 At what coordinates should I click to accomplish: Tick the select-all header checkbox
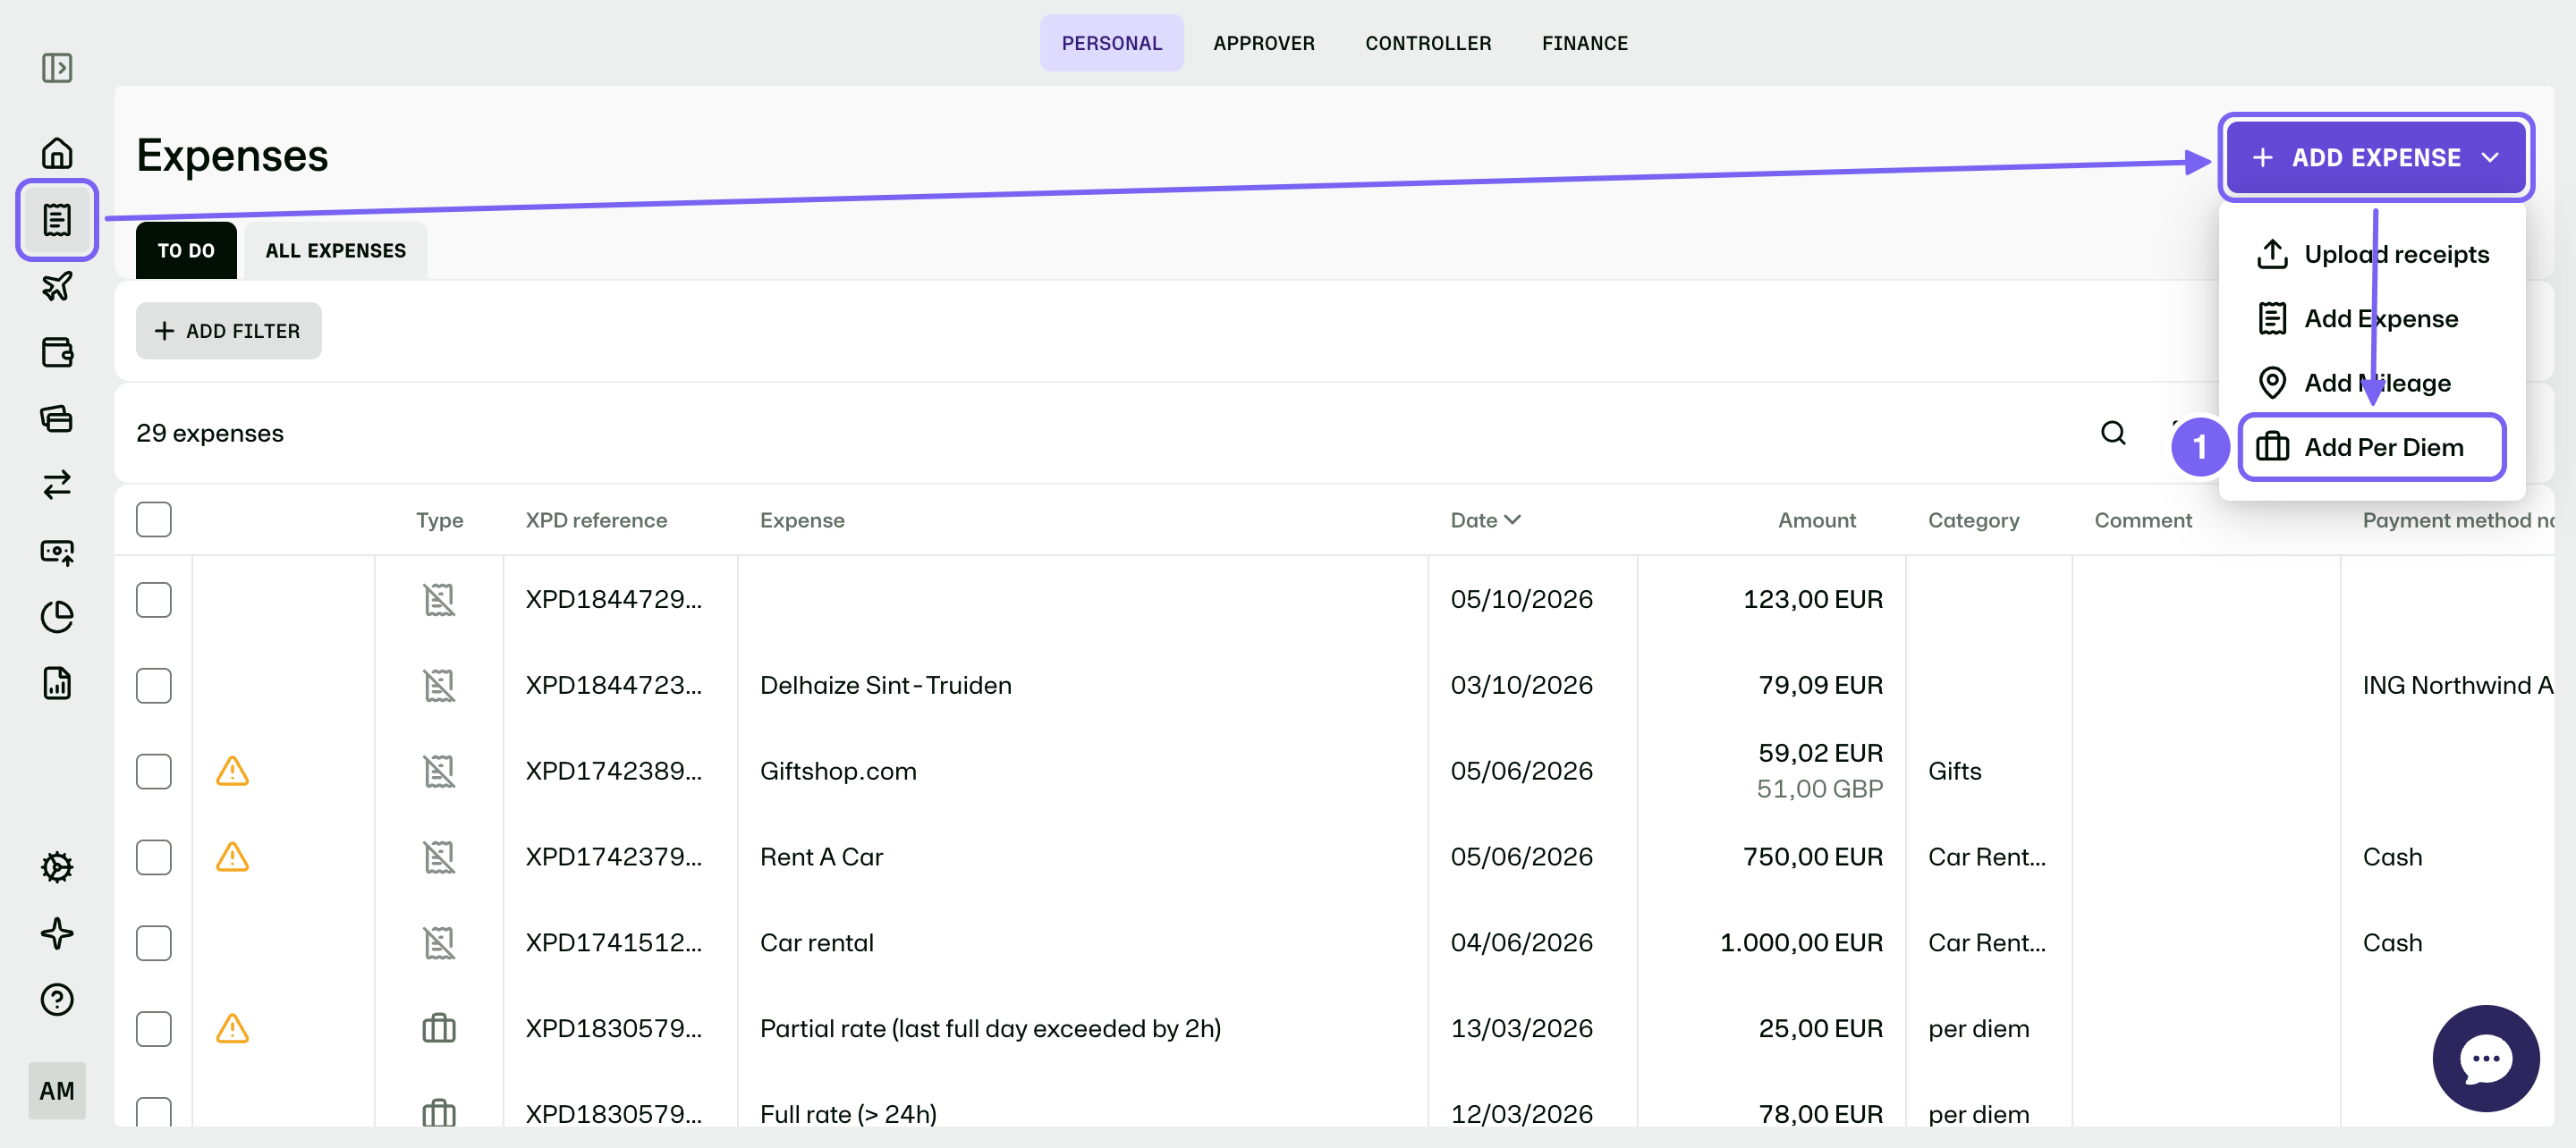(x=154, y=519)
